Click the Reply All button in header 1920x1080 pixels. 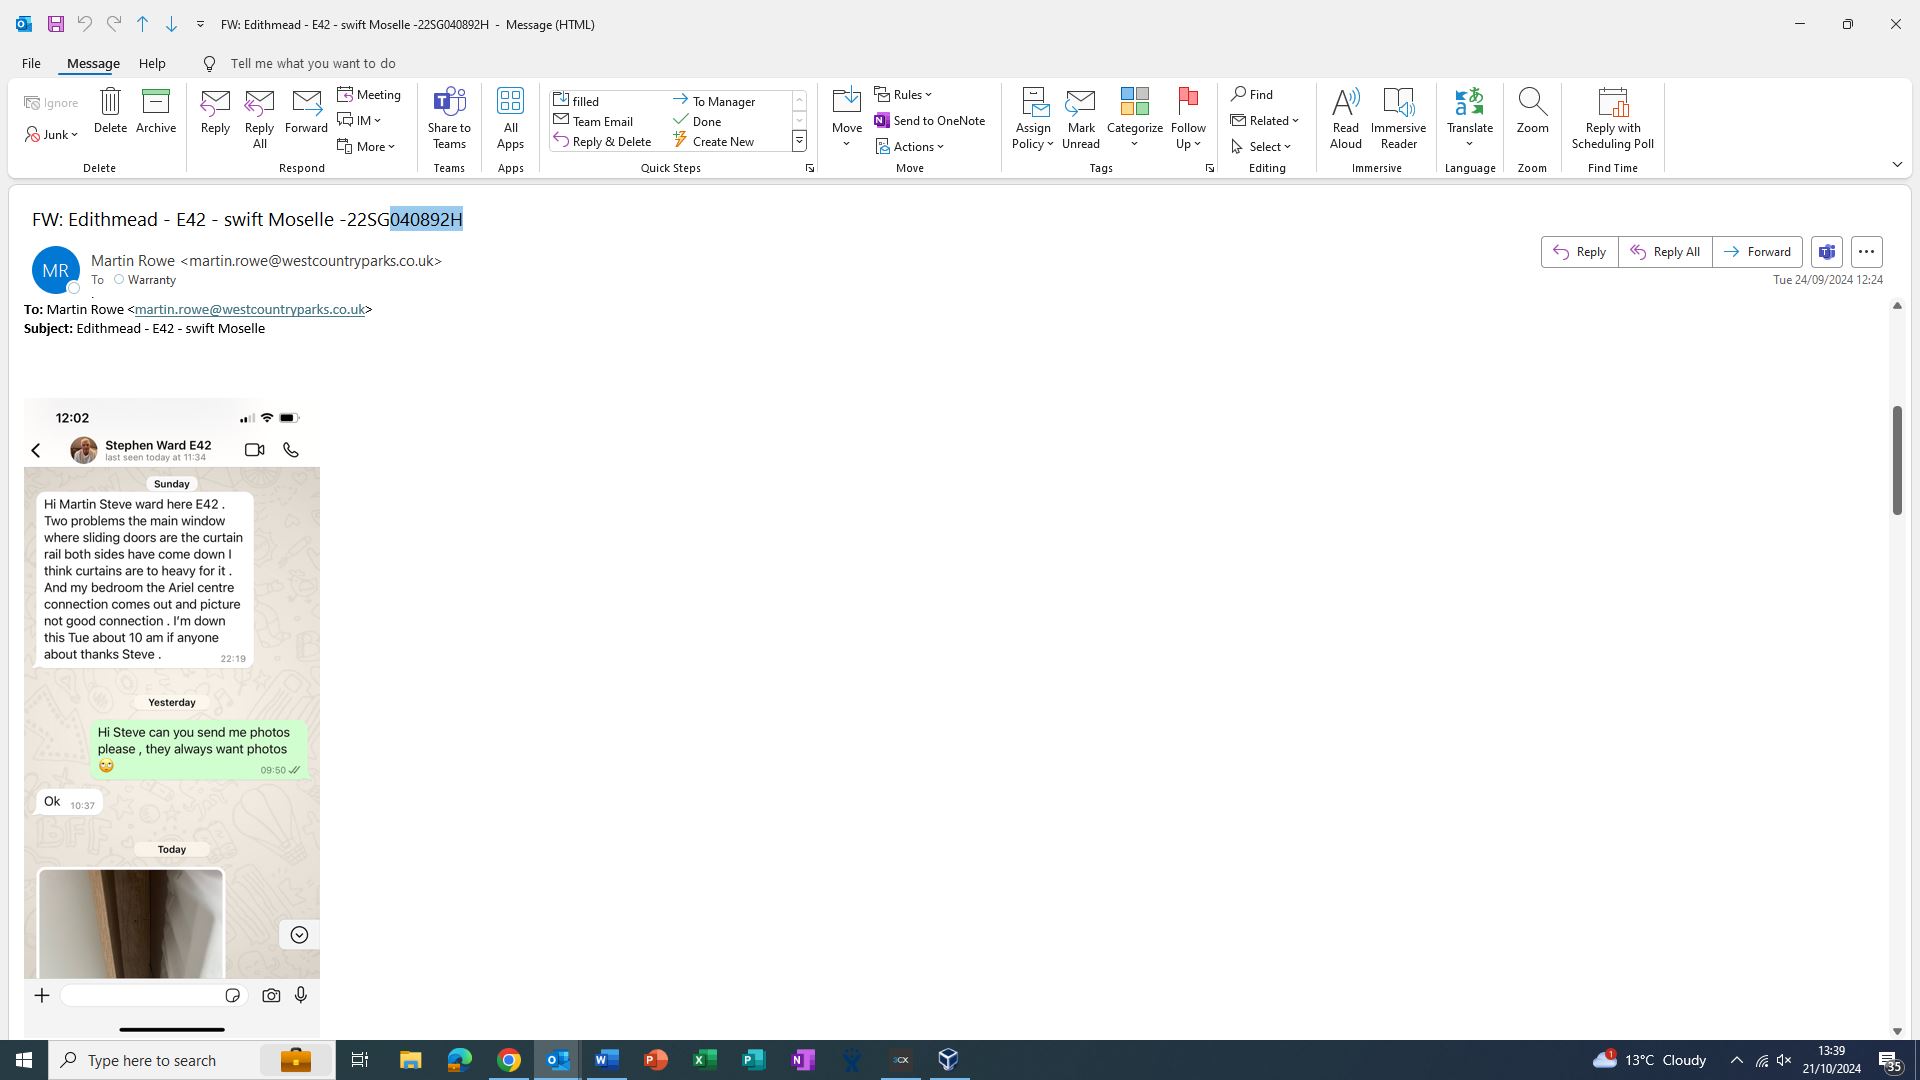[x=1665, y=252]
